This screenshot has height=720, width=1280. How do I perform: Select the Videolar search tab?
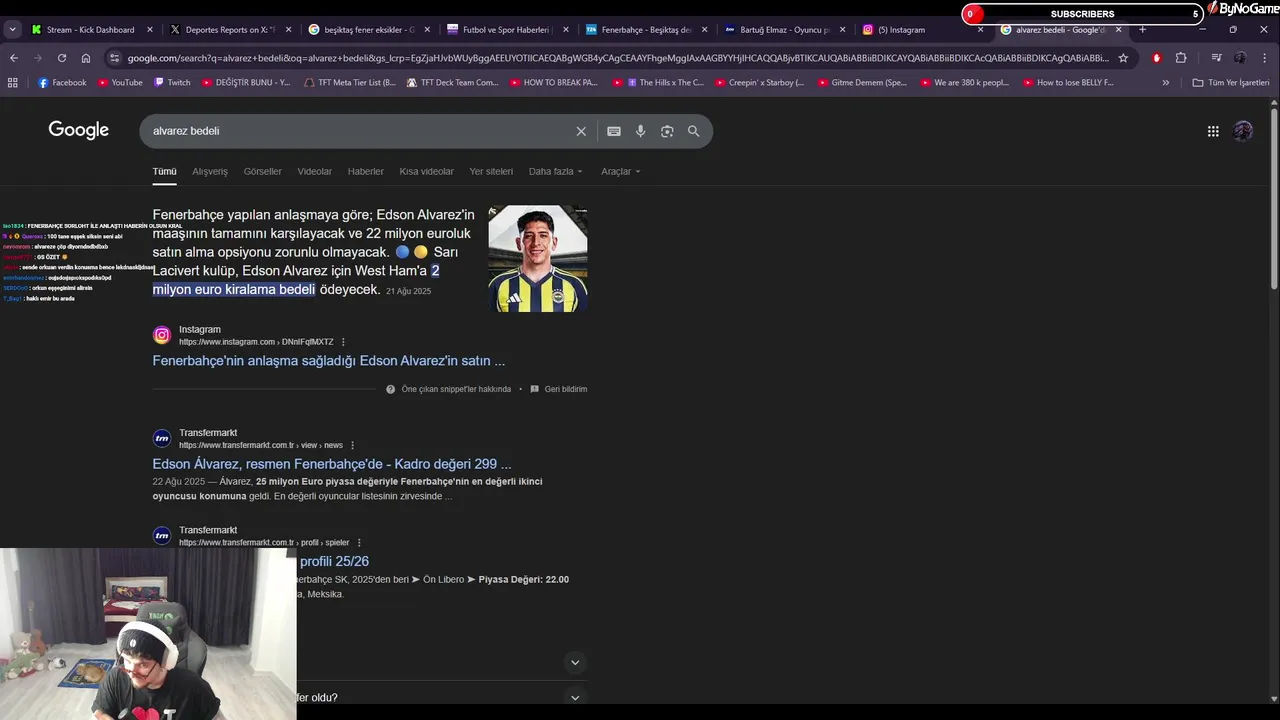(314, 171)
